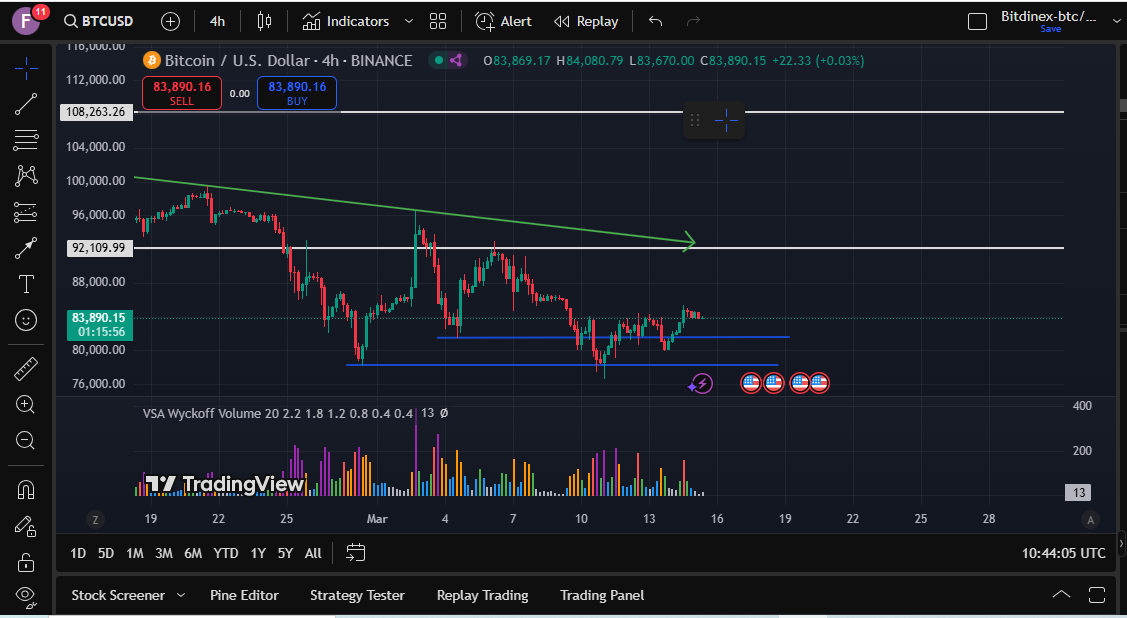
Task: Start bar Replay mode
Action: pyautogui.click(x=586, y=22)
